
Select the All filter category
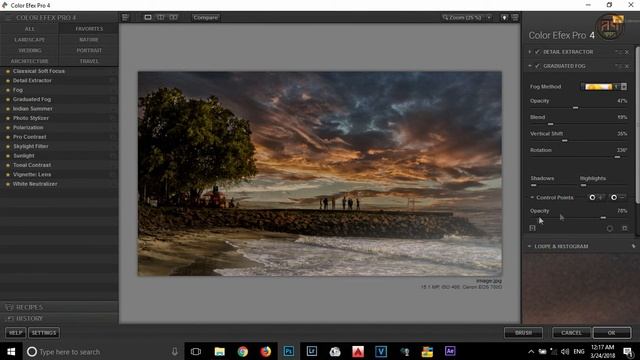(x=30, y=29)
